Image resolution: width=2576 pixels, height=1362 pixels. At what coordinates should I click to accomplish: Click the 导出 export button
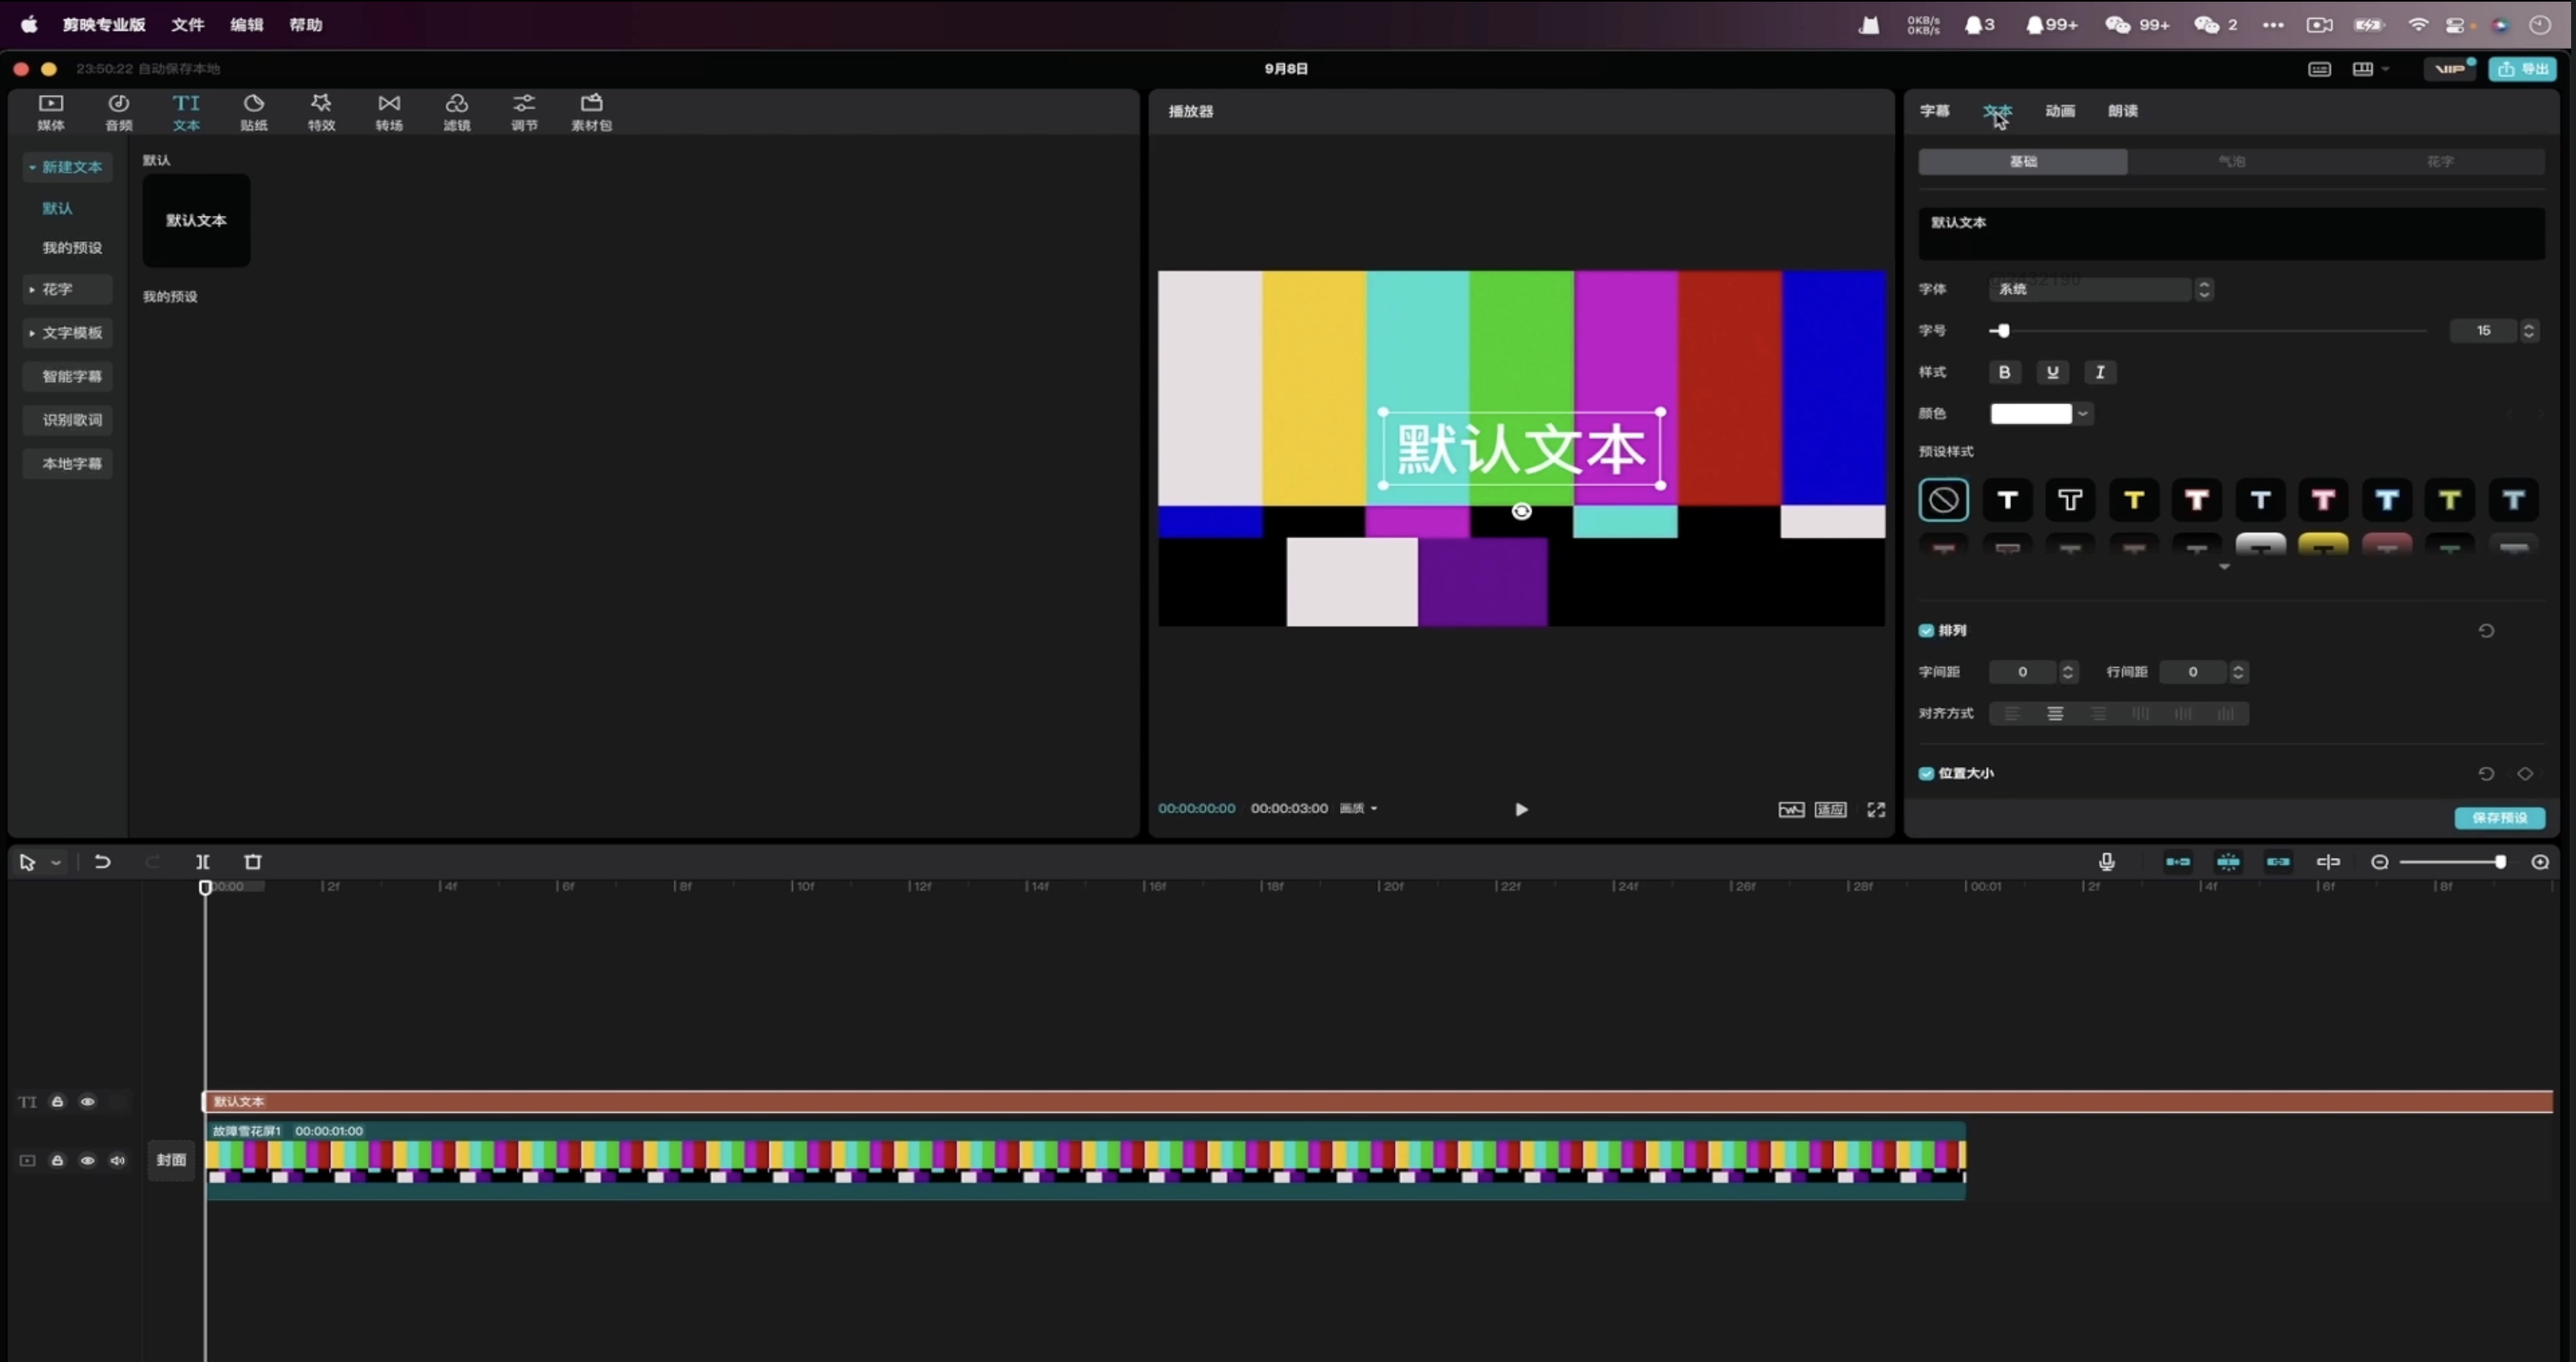[x=2522, y=69]
